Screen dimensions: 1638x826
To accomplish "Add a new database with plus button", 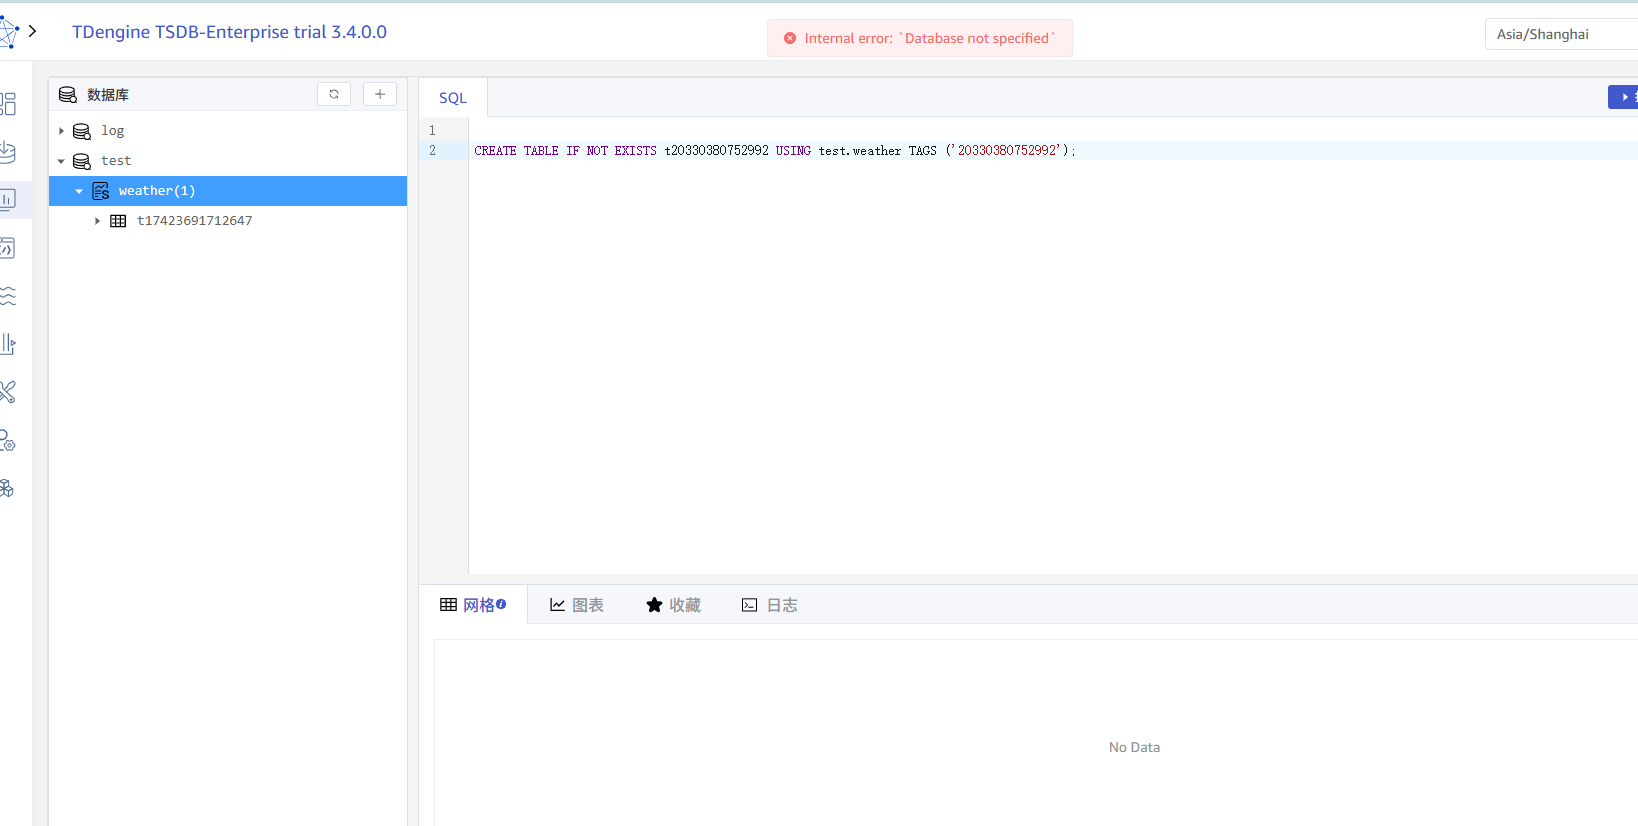I will tap(380, 94).
